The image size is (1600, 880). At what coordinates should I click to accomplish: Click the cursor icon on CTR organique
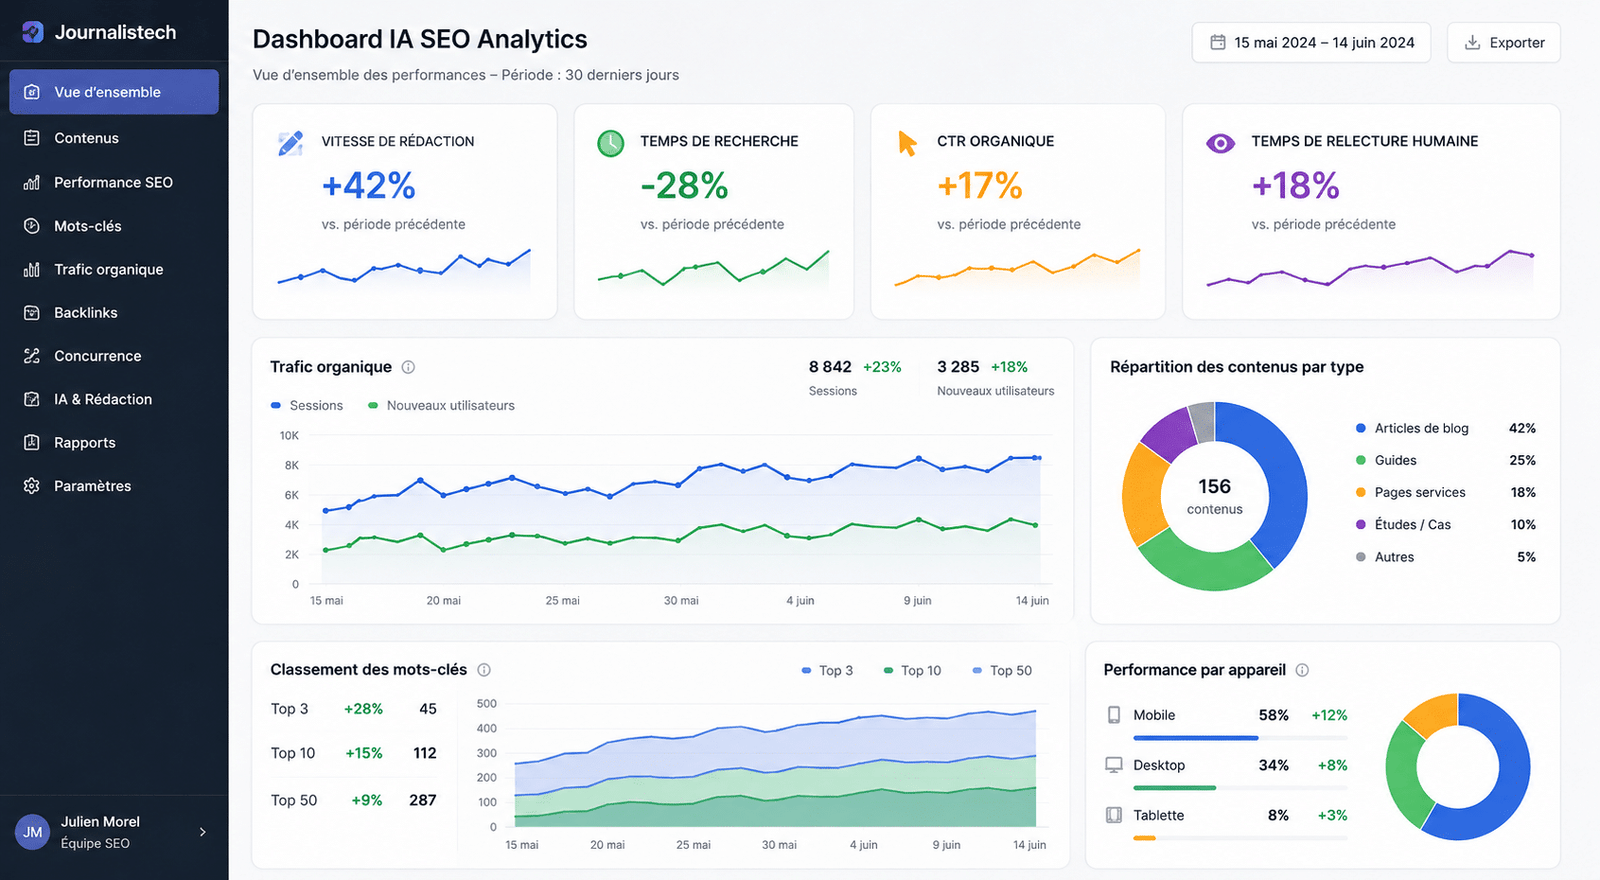tap(907, 143)
